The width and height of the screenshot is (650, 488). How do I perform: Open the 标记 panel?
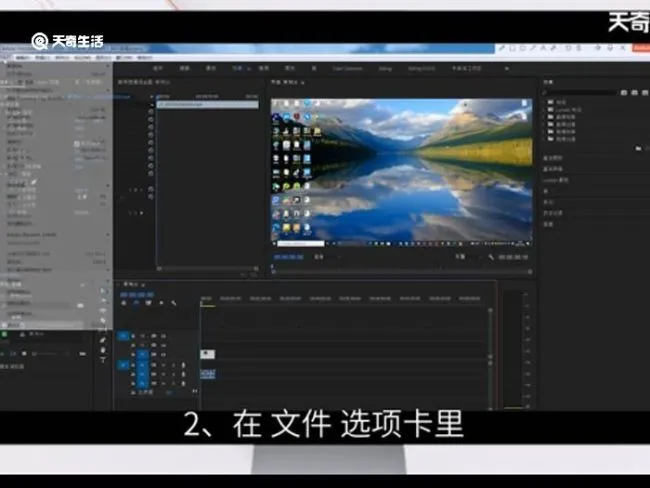click(548, 202)
